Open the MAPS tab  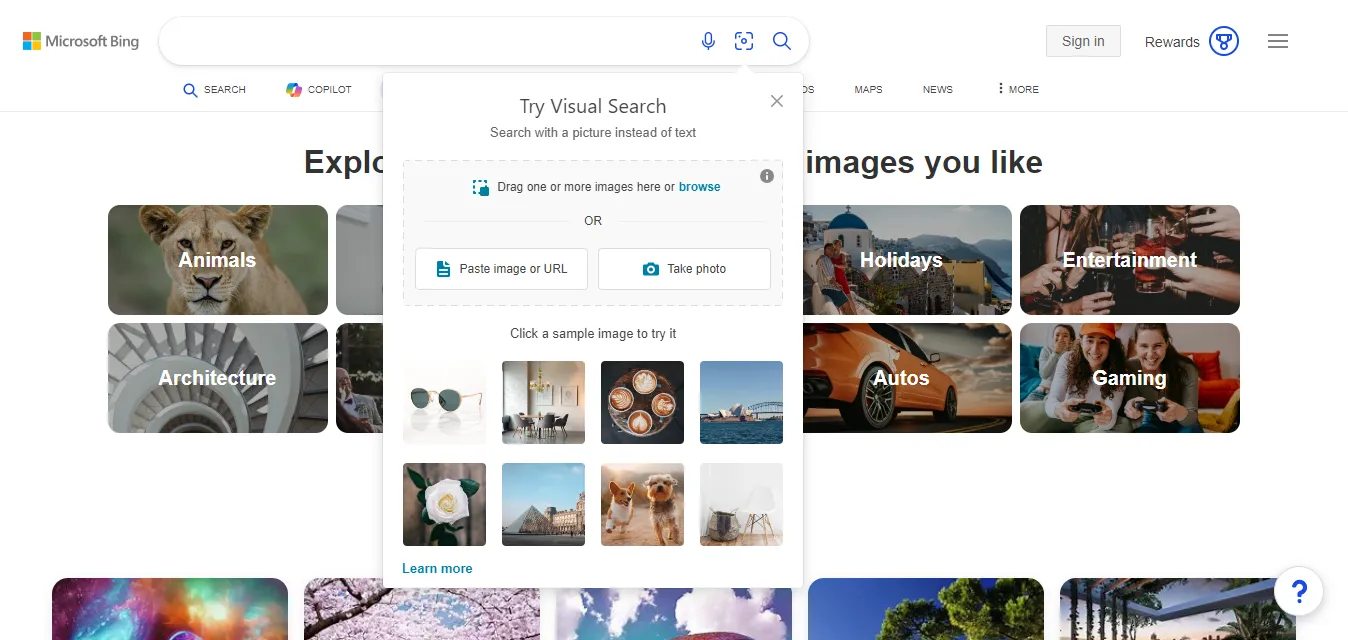tap(867, 89)
